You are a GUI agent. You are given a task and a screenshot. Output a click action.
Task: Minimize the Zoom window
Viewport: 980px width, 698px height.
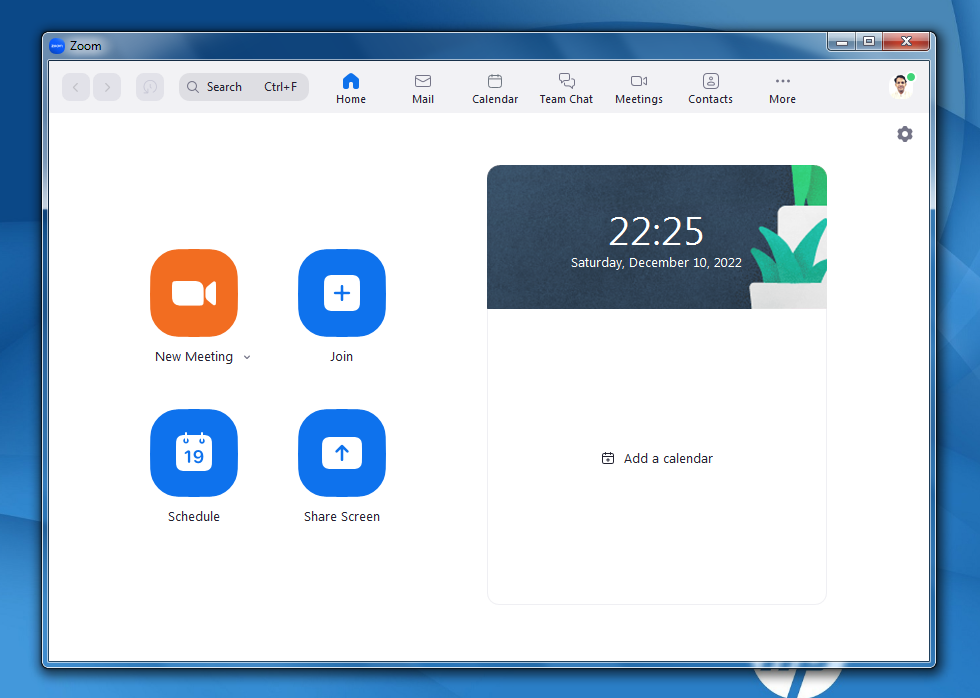point(841,42)
